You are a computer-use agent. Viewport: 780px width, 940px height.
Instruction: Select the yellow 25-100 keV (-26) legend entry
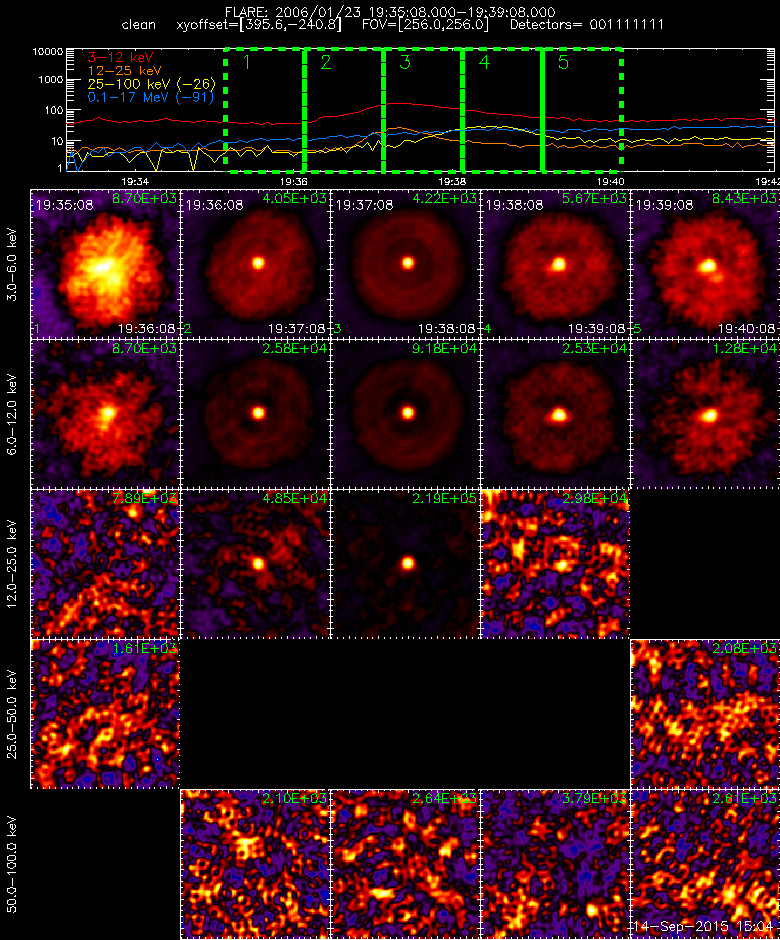pos(151,84)
